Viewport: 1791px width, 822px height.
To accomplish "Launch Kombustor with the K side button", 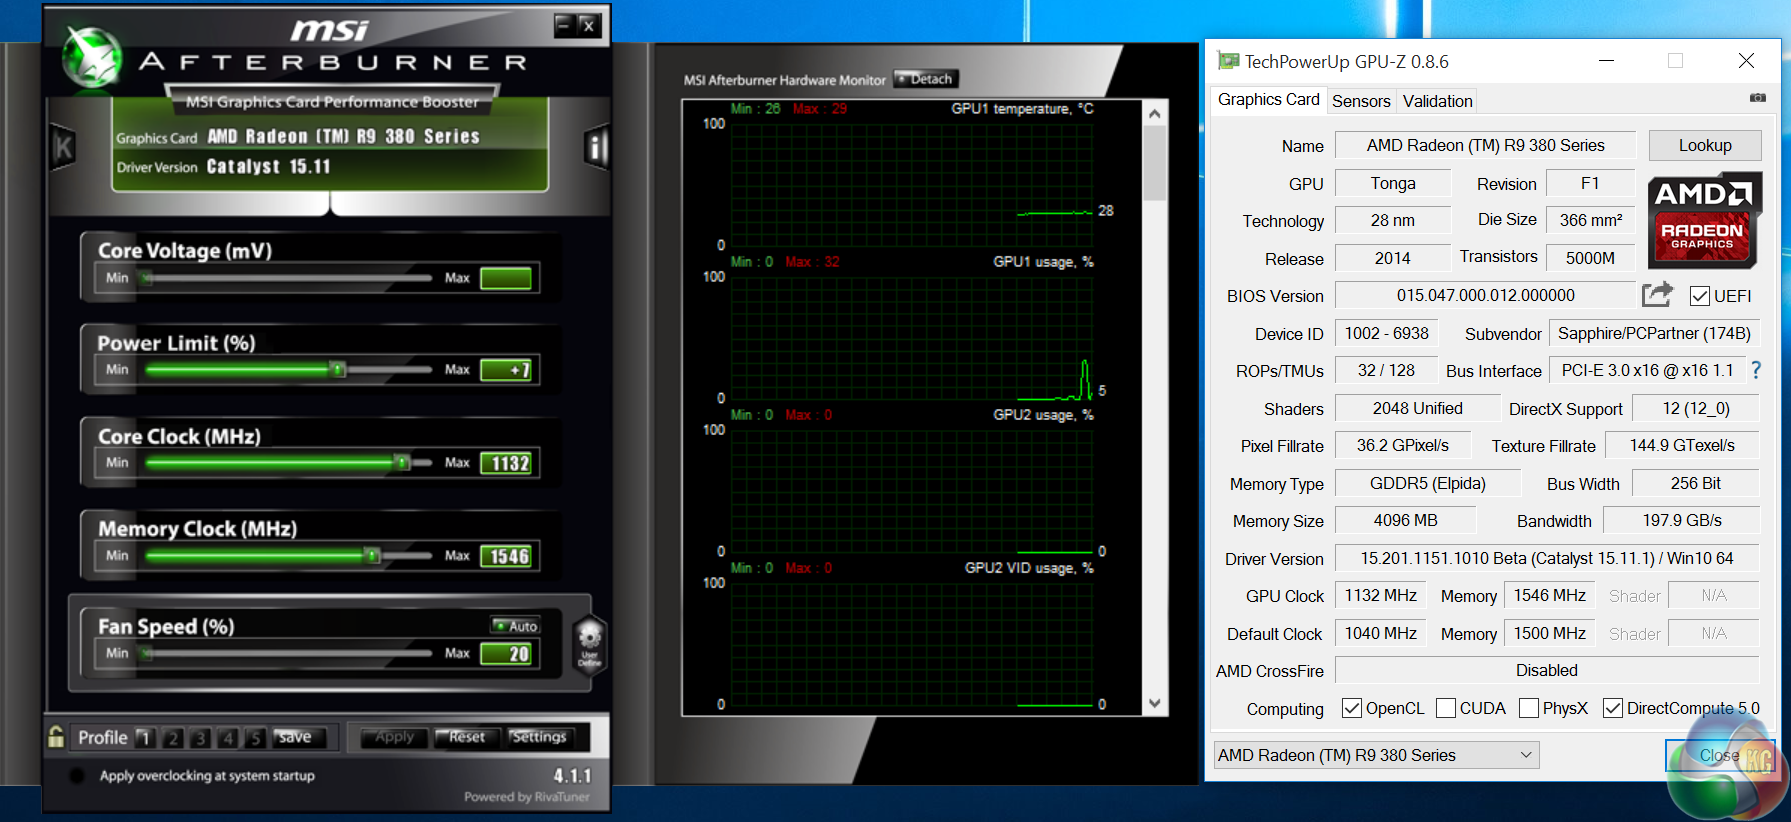I will [63, 148].
